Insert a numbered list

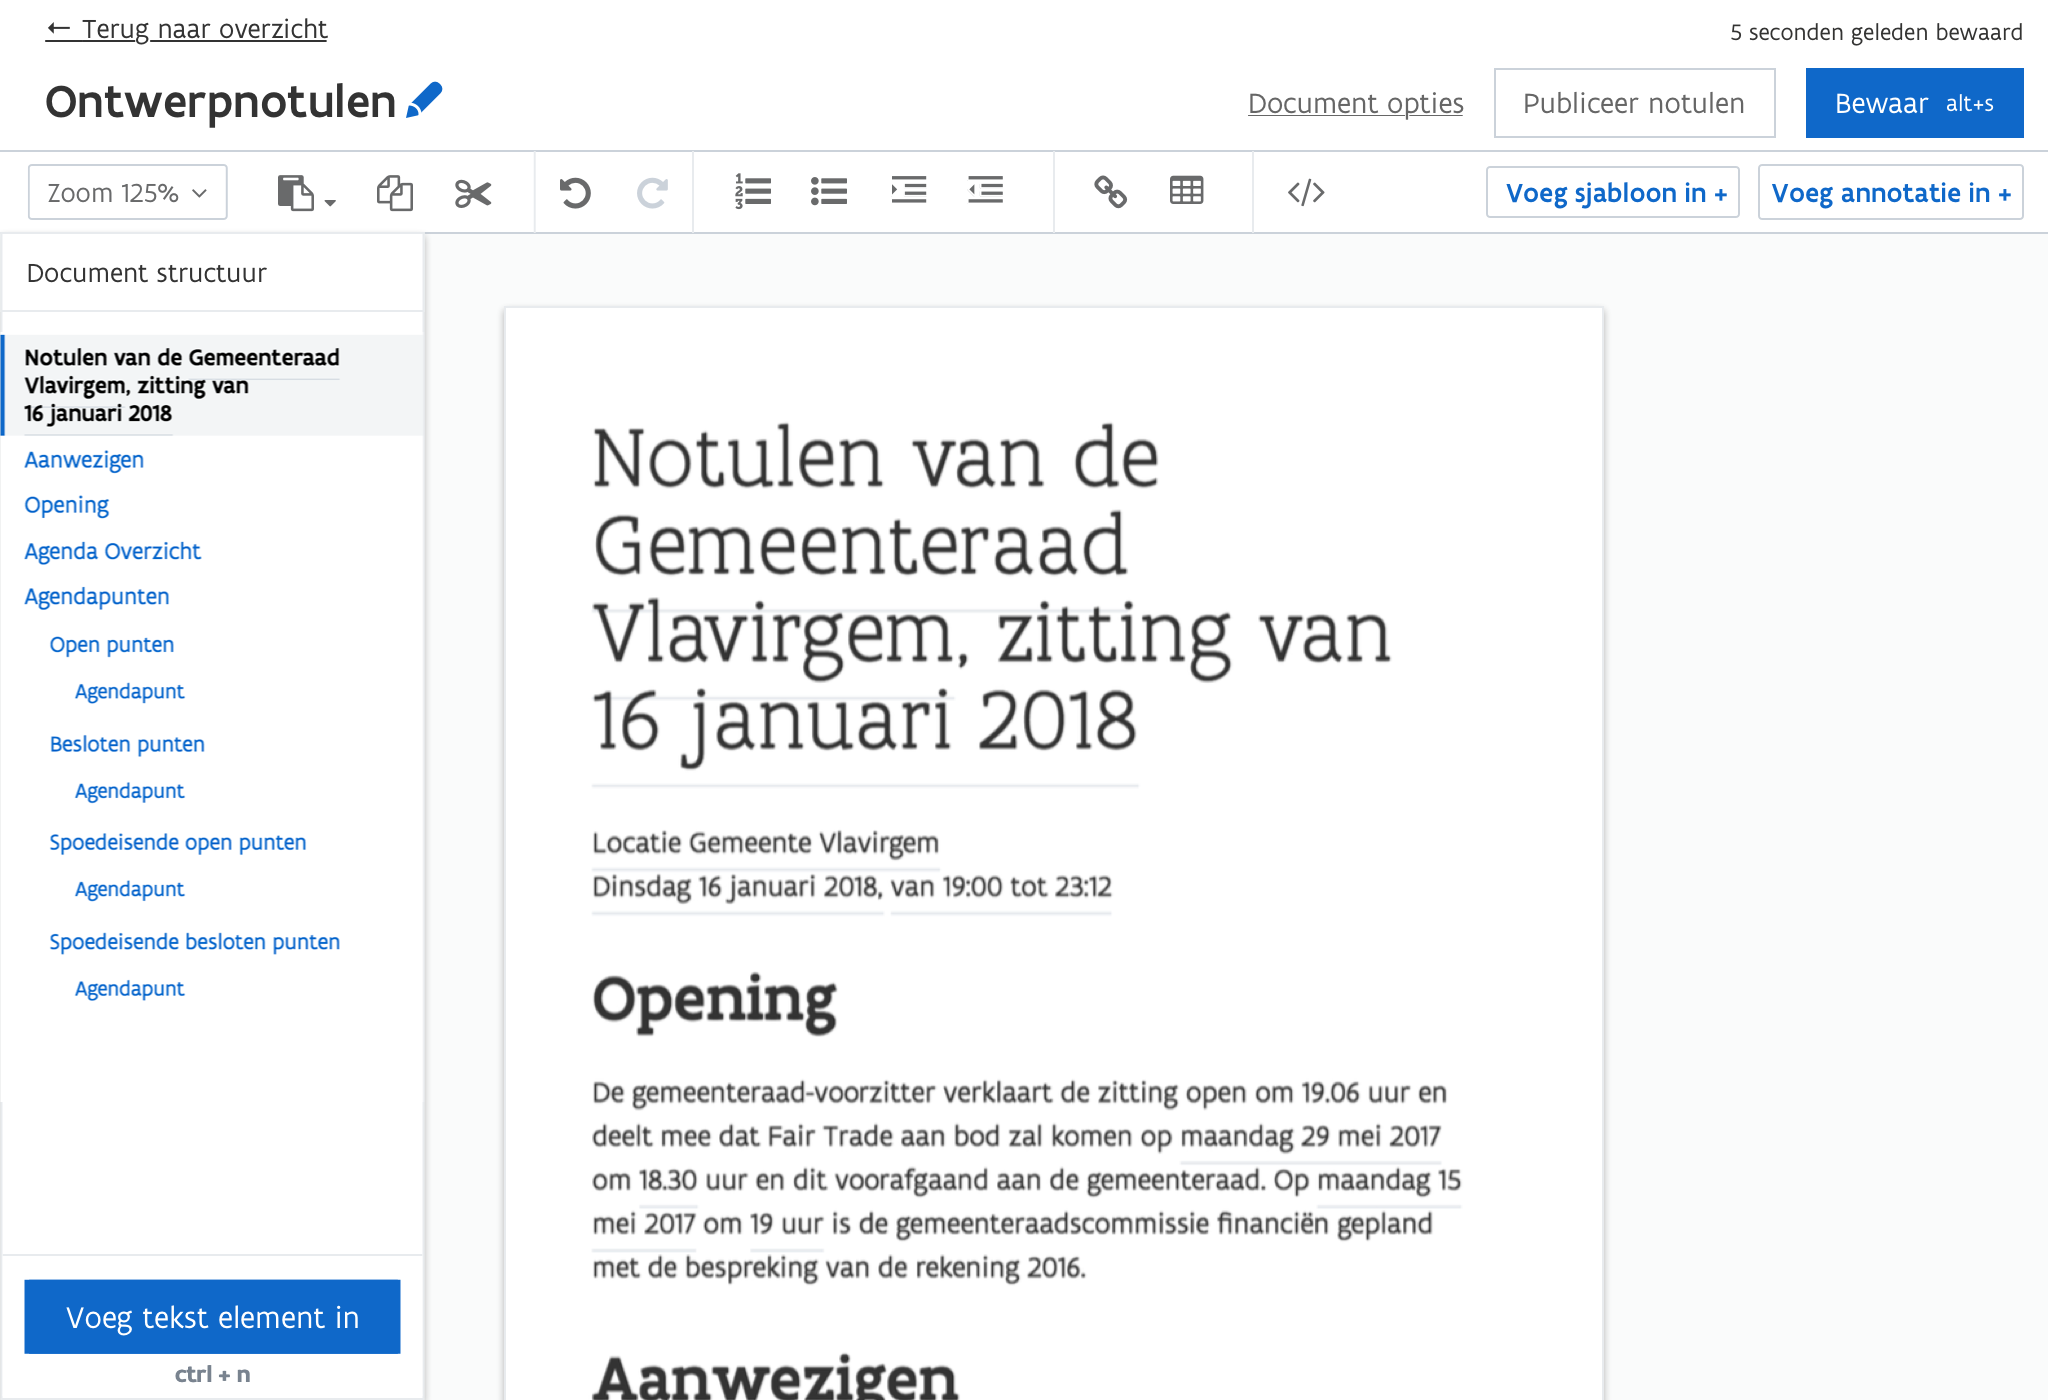click(x=752, y=191)
